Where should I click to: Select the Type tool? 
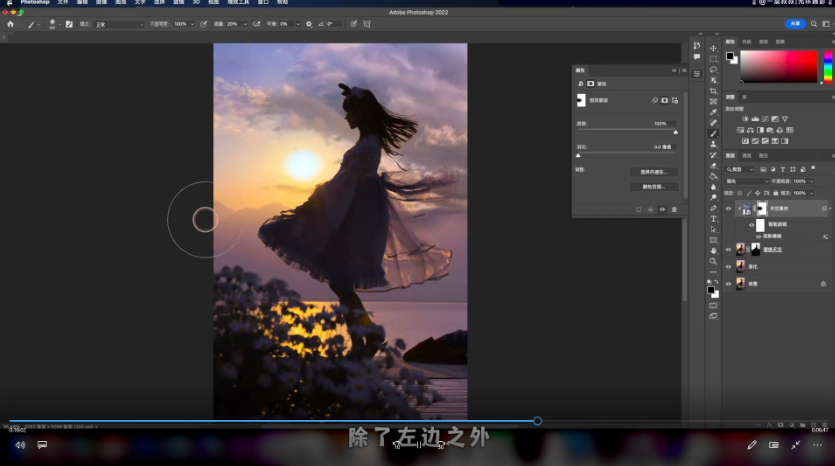pyautogui.click(x=713, y=219)
